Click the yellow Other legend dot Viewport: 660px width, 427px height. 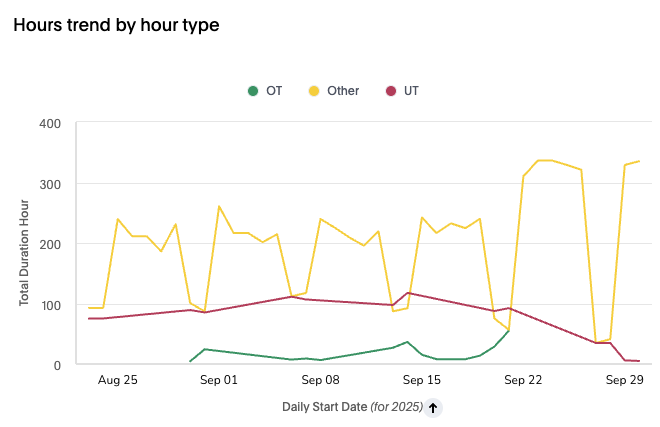click(314, 91)
